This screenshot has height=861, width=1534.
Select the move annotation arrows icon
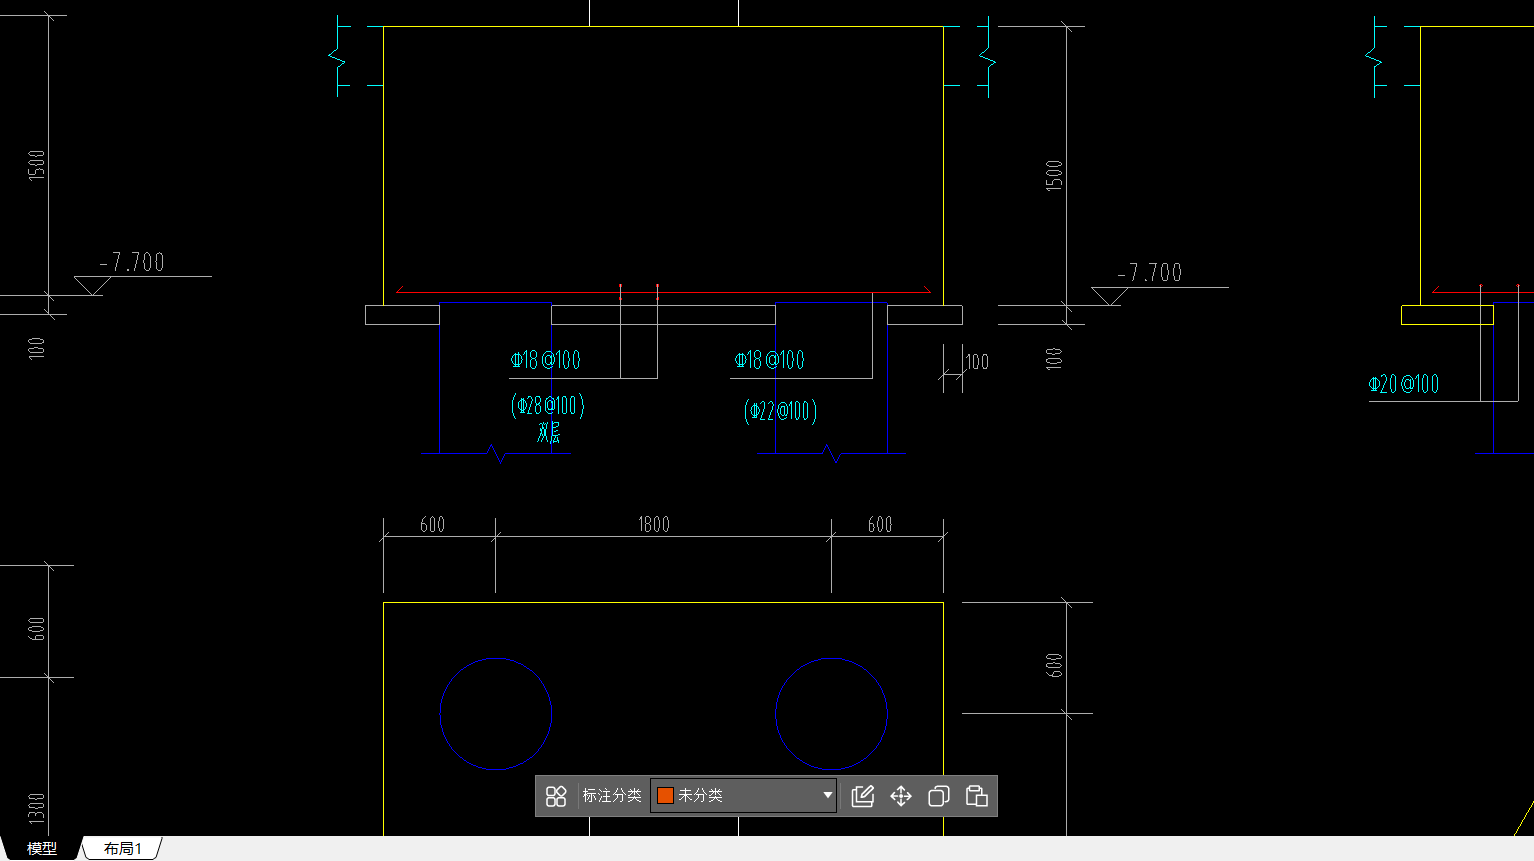click(901, 796)
